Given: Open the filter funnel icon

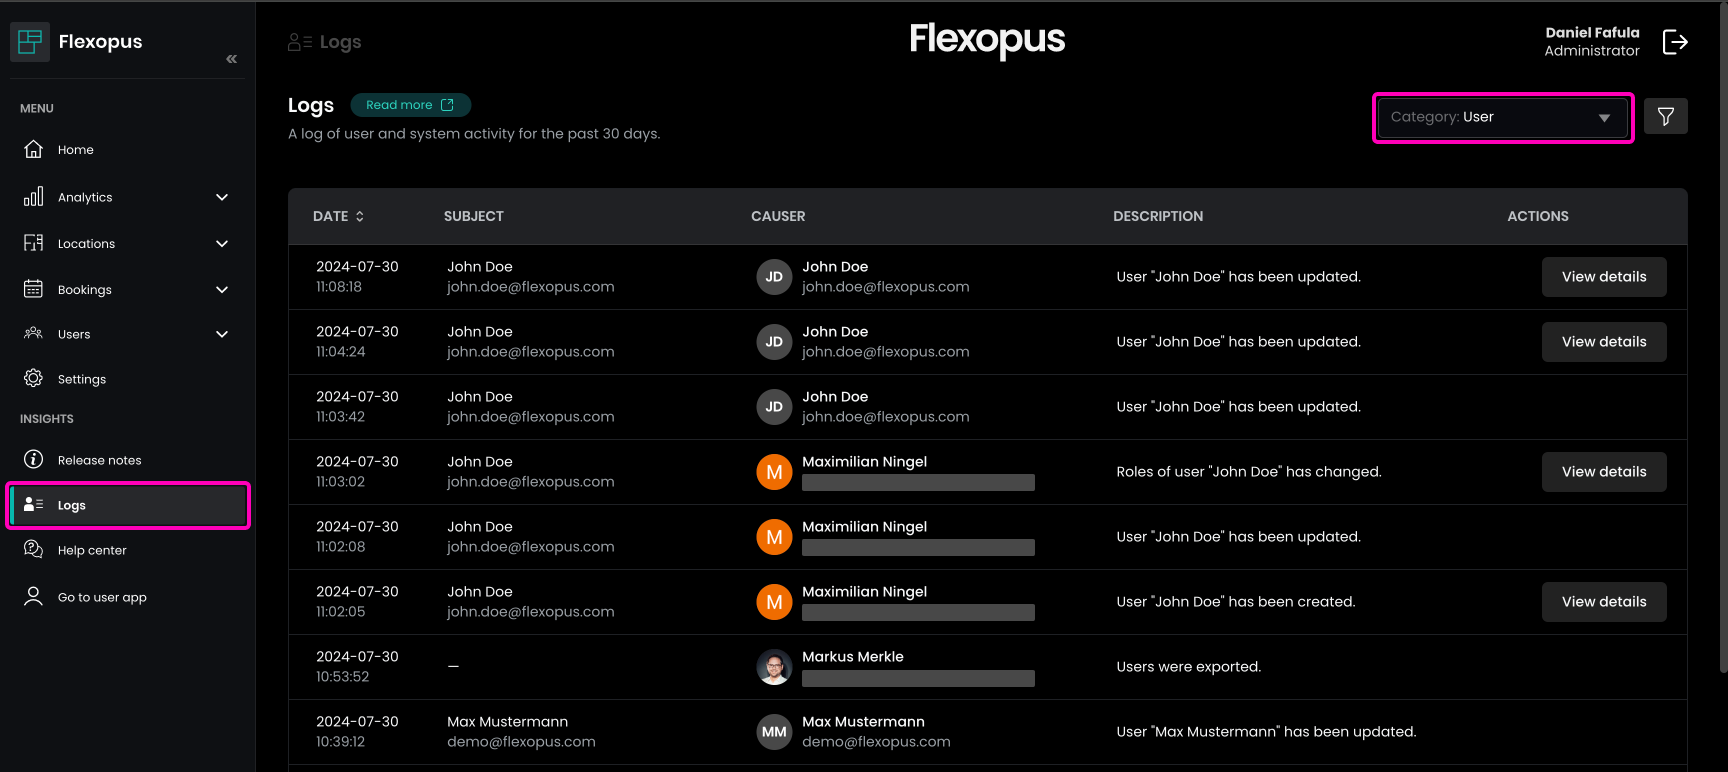Looking at the screenshot, I should 1666,117.
